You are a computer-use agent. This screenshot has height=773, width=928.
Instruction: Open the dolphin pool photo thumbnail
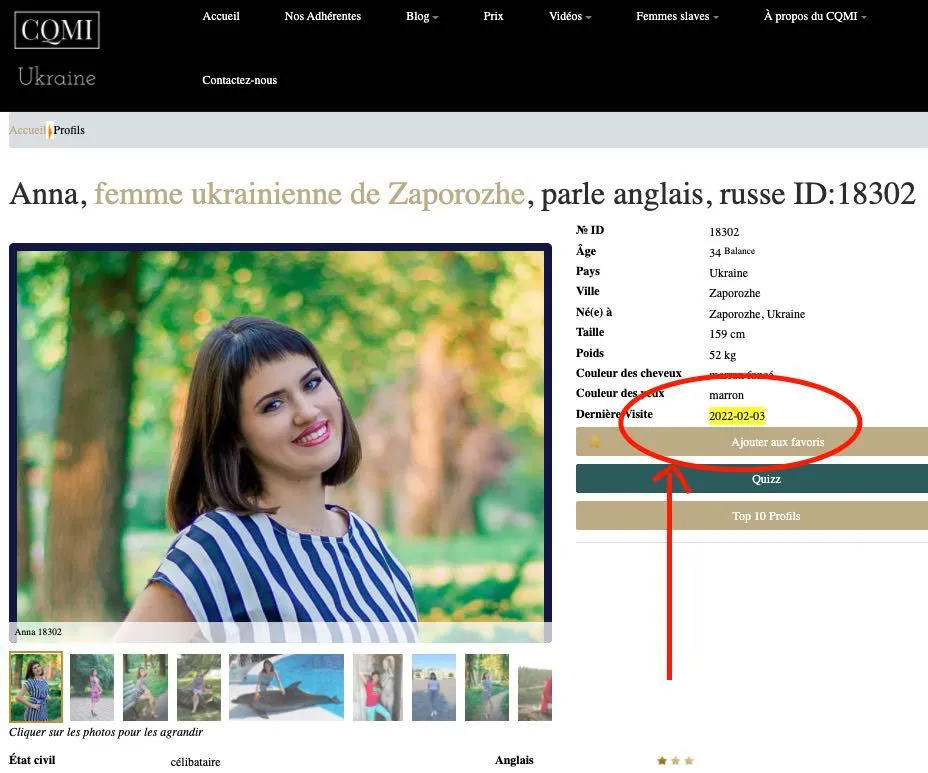[x=286, y=687]
